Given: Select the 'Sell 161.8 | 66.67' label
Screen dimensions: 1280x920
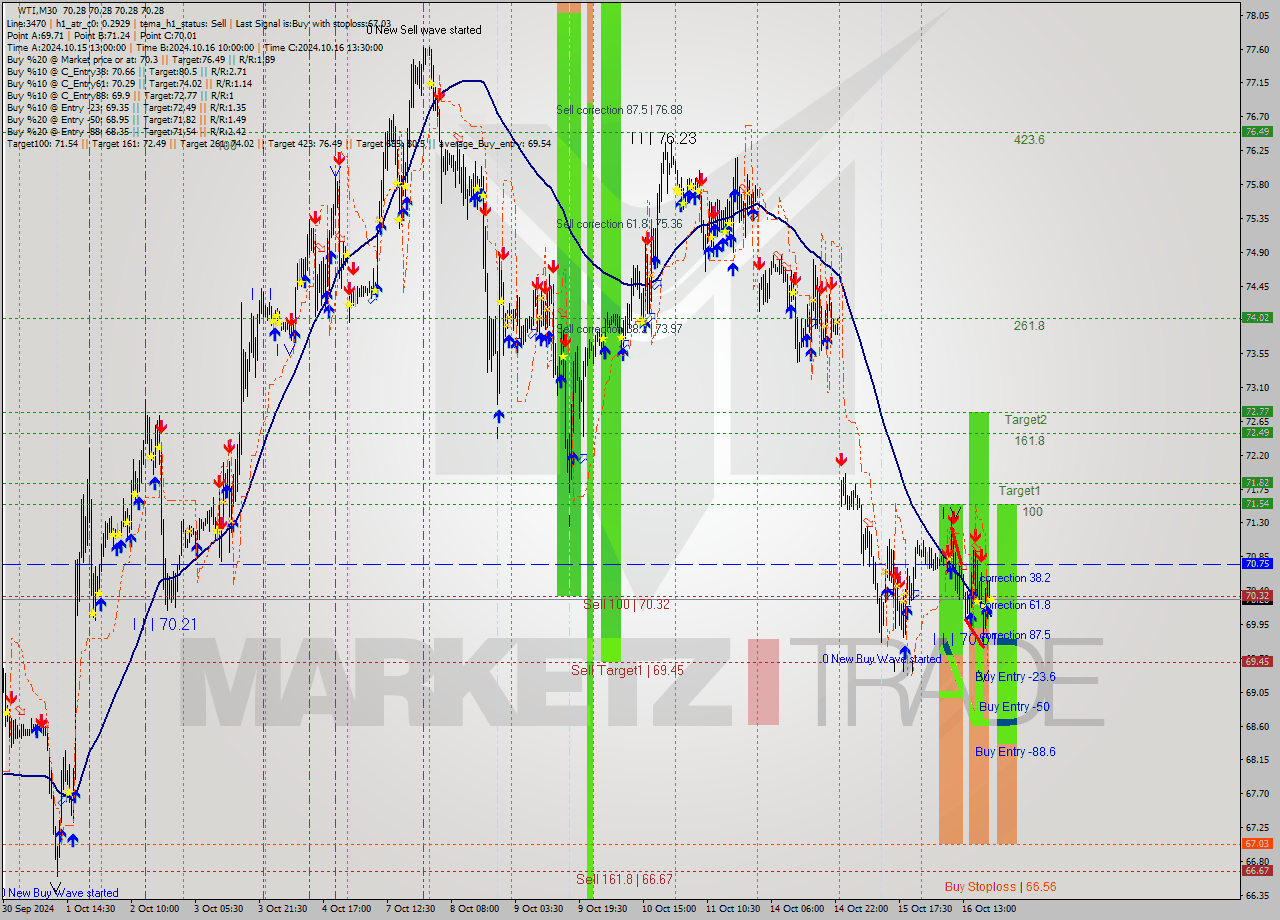Looking at the screenshot, I should click(x=624, y=879).
